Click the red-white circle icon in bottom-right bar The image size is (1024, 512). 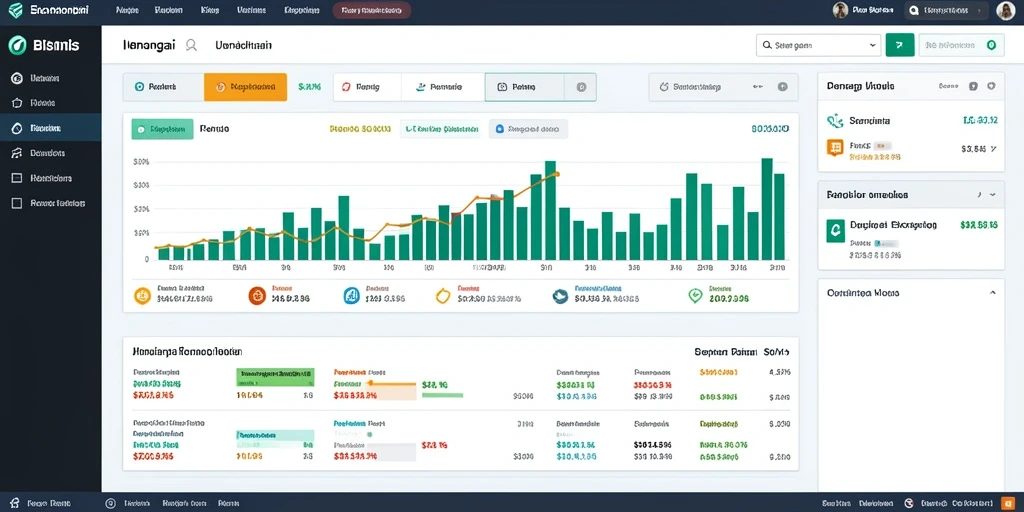click(908, 504)
